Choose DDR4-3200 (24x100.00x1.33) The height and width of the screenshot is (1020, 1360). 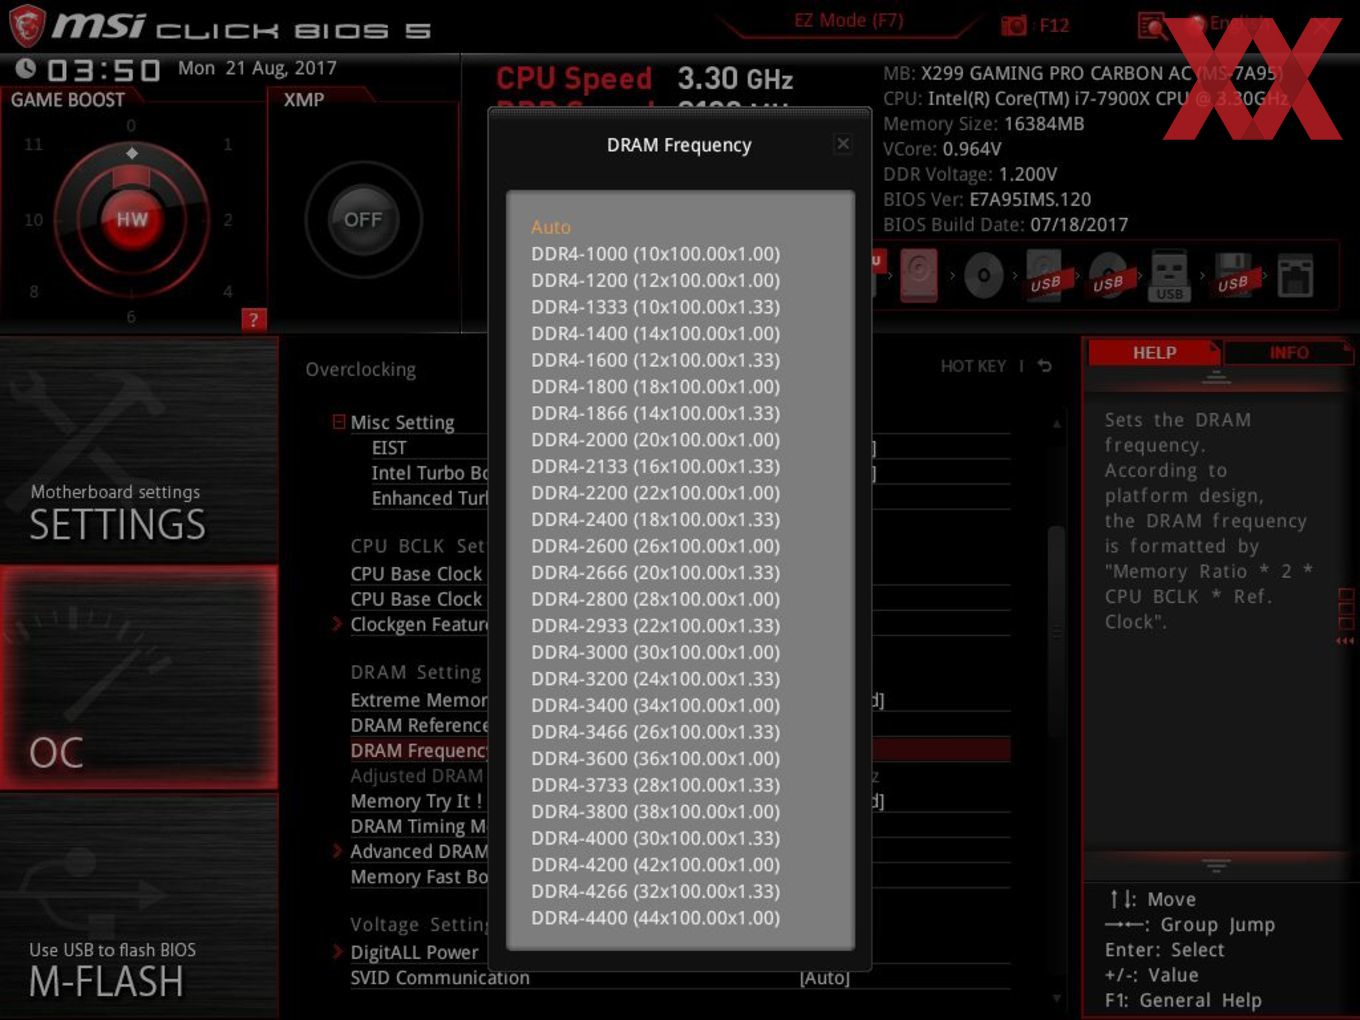pos(655,679)
